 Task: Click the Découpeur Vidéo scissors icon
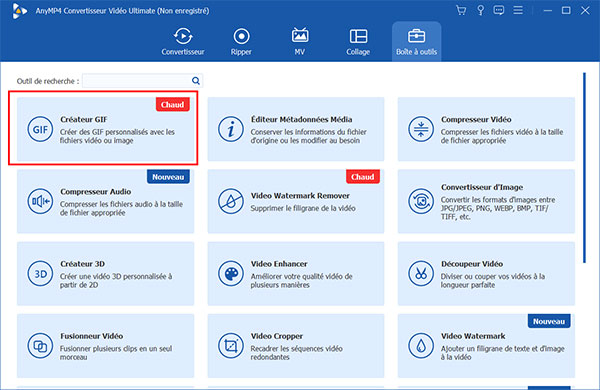pyautogui.click(x=421, y=274)
